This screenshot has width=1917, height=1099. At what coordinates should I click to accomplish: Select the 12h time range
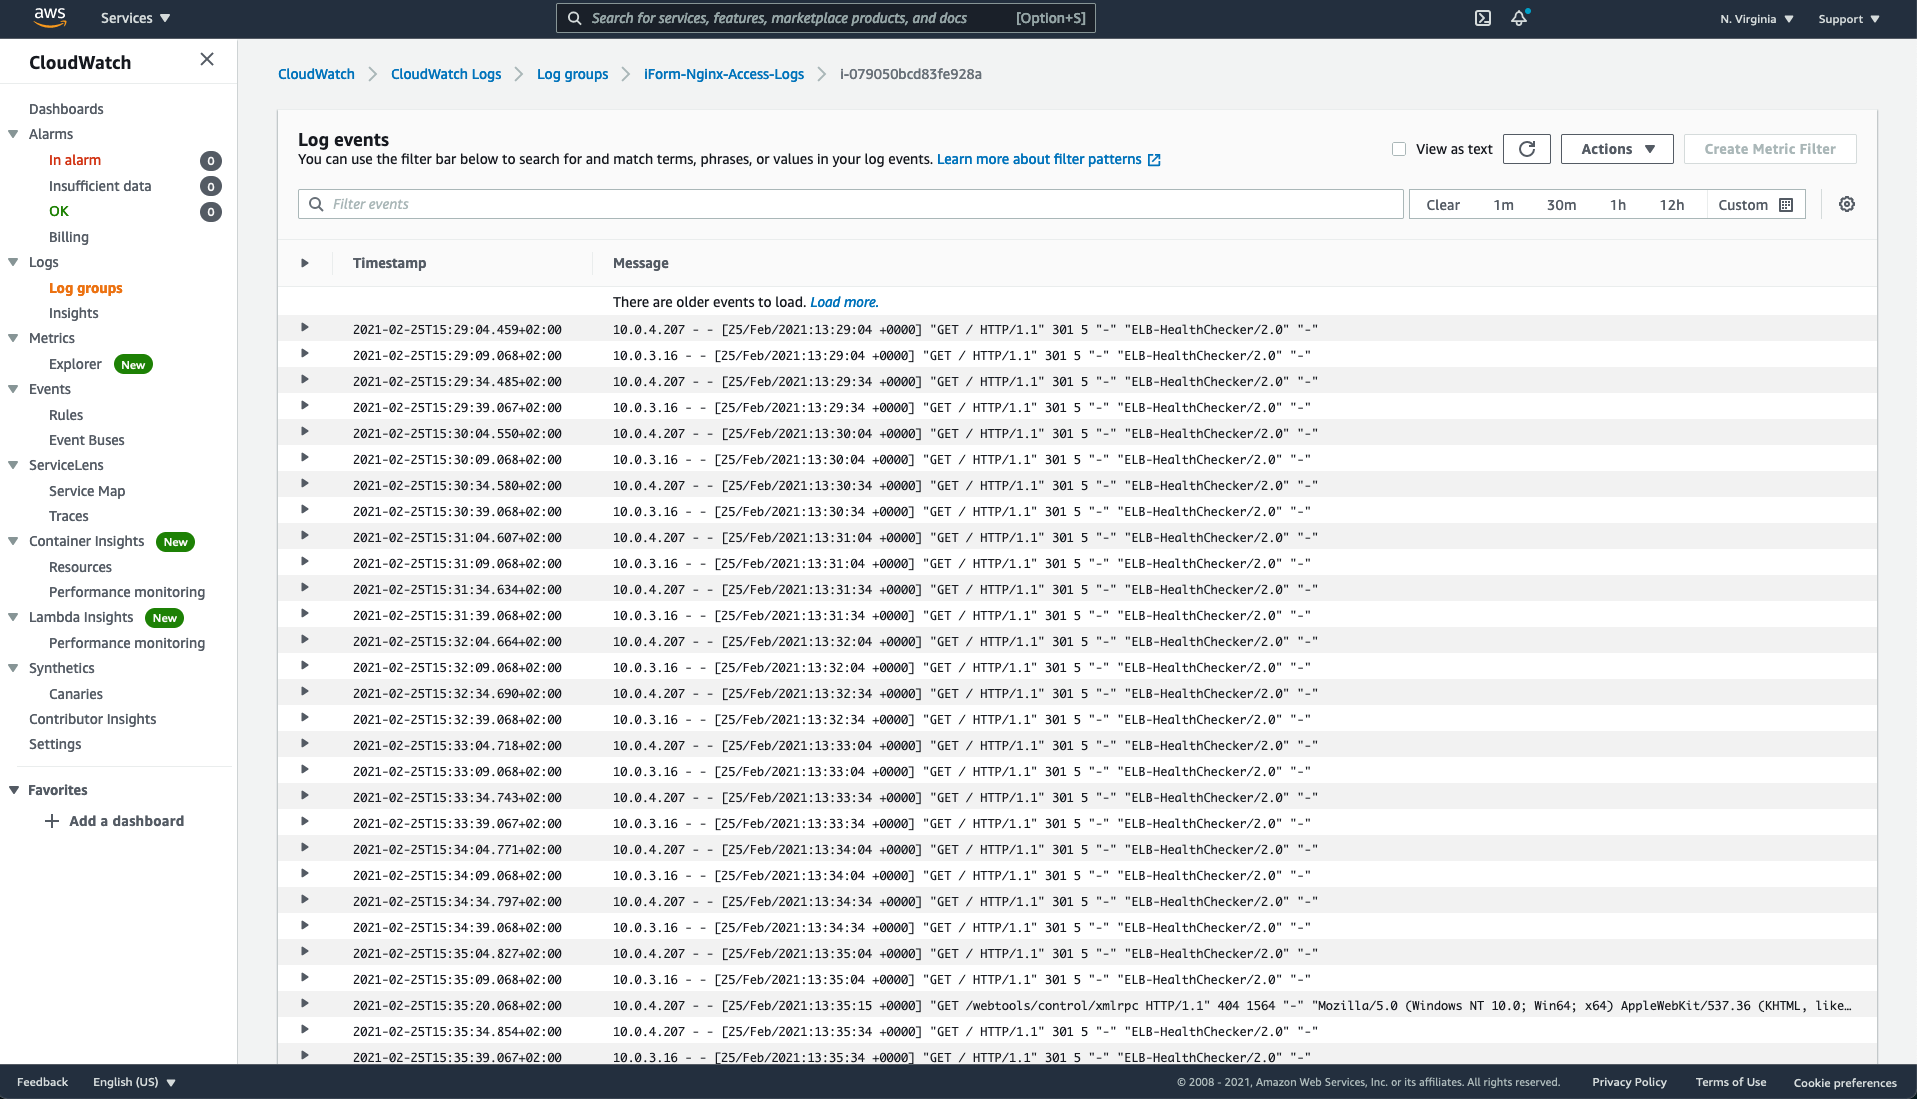click(1672, 205)
